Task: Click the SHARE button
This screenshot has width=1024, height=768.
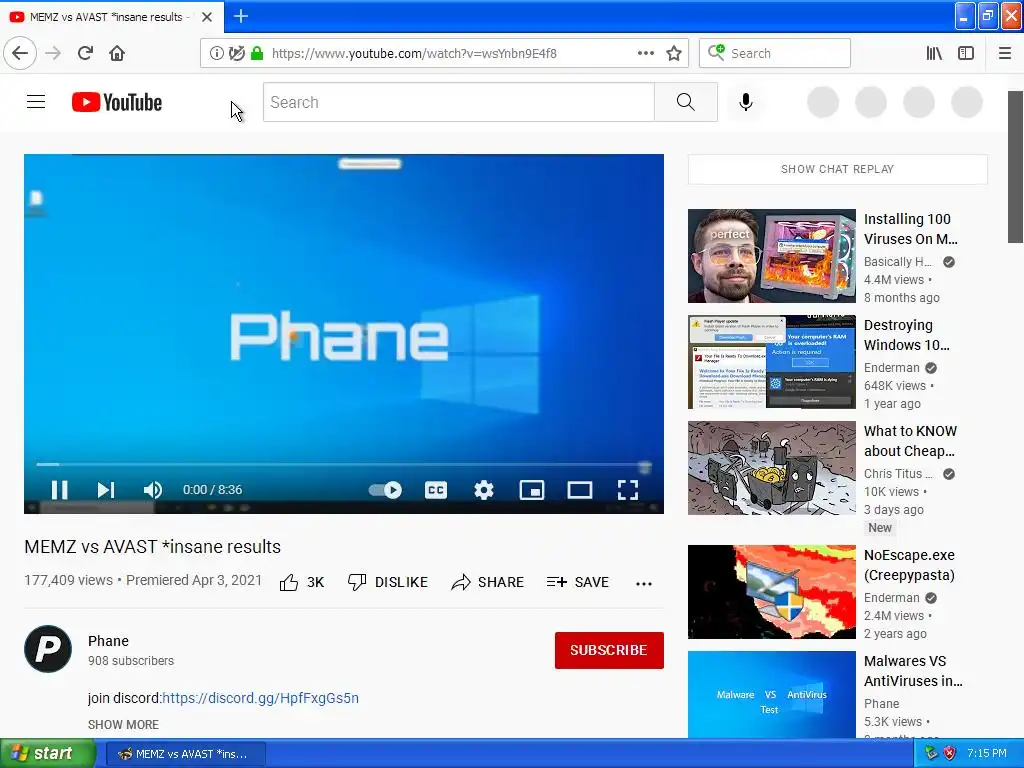Action: point(487,582)
